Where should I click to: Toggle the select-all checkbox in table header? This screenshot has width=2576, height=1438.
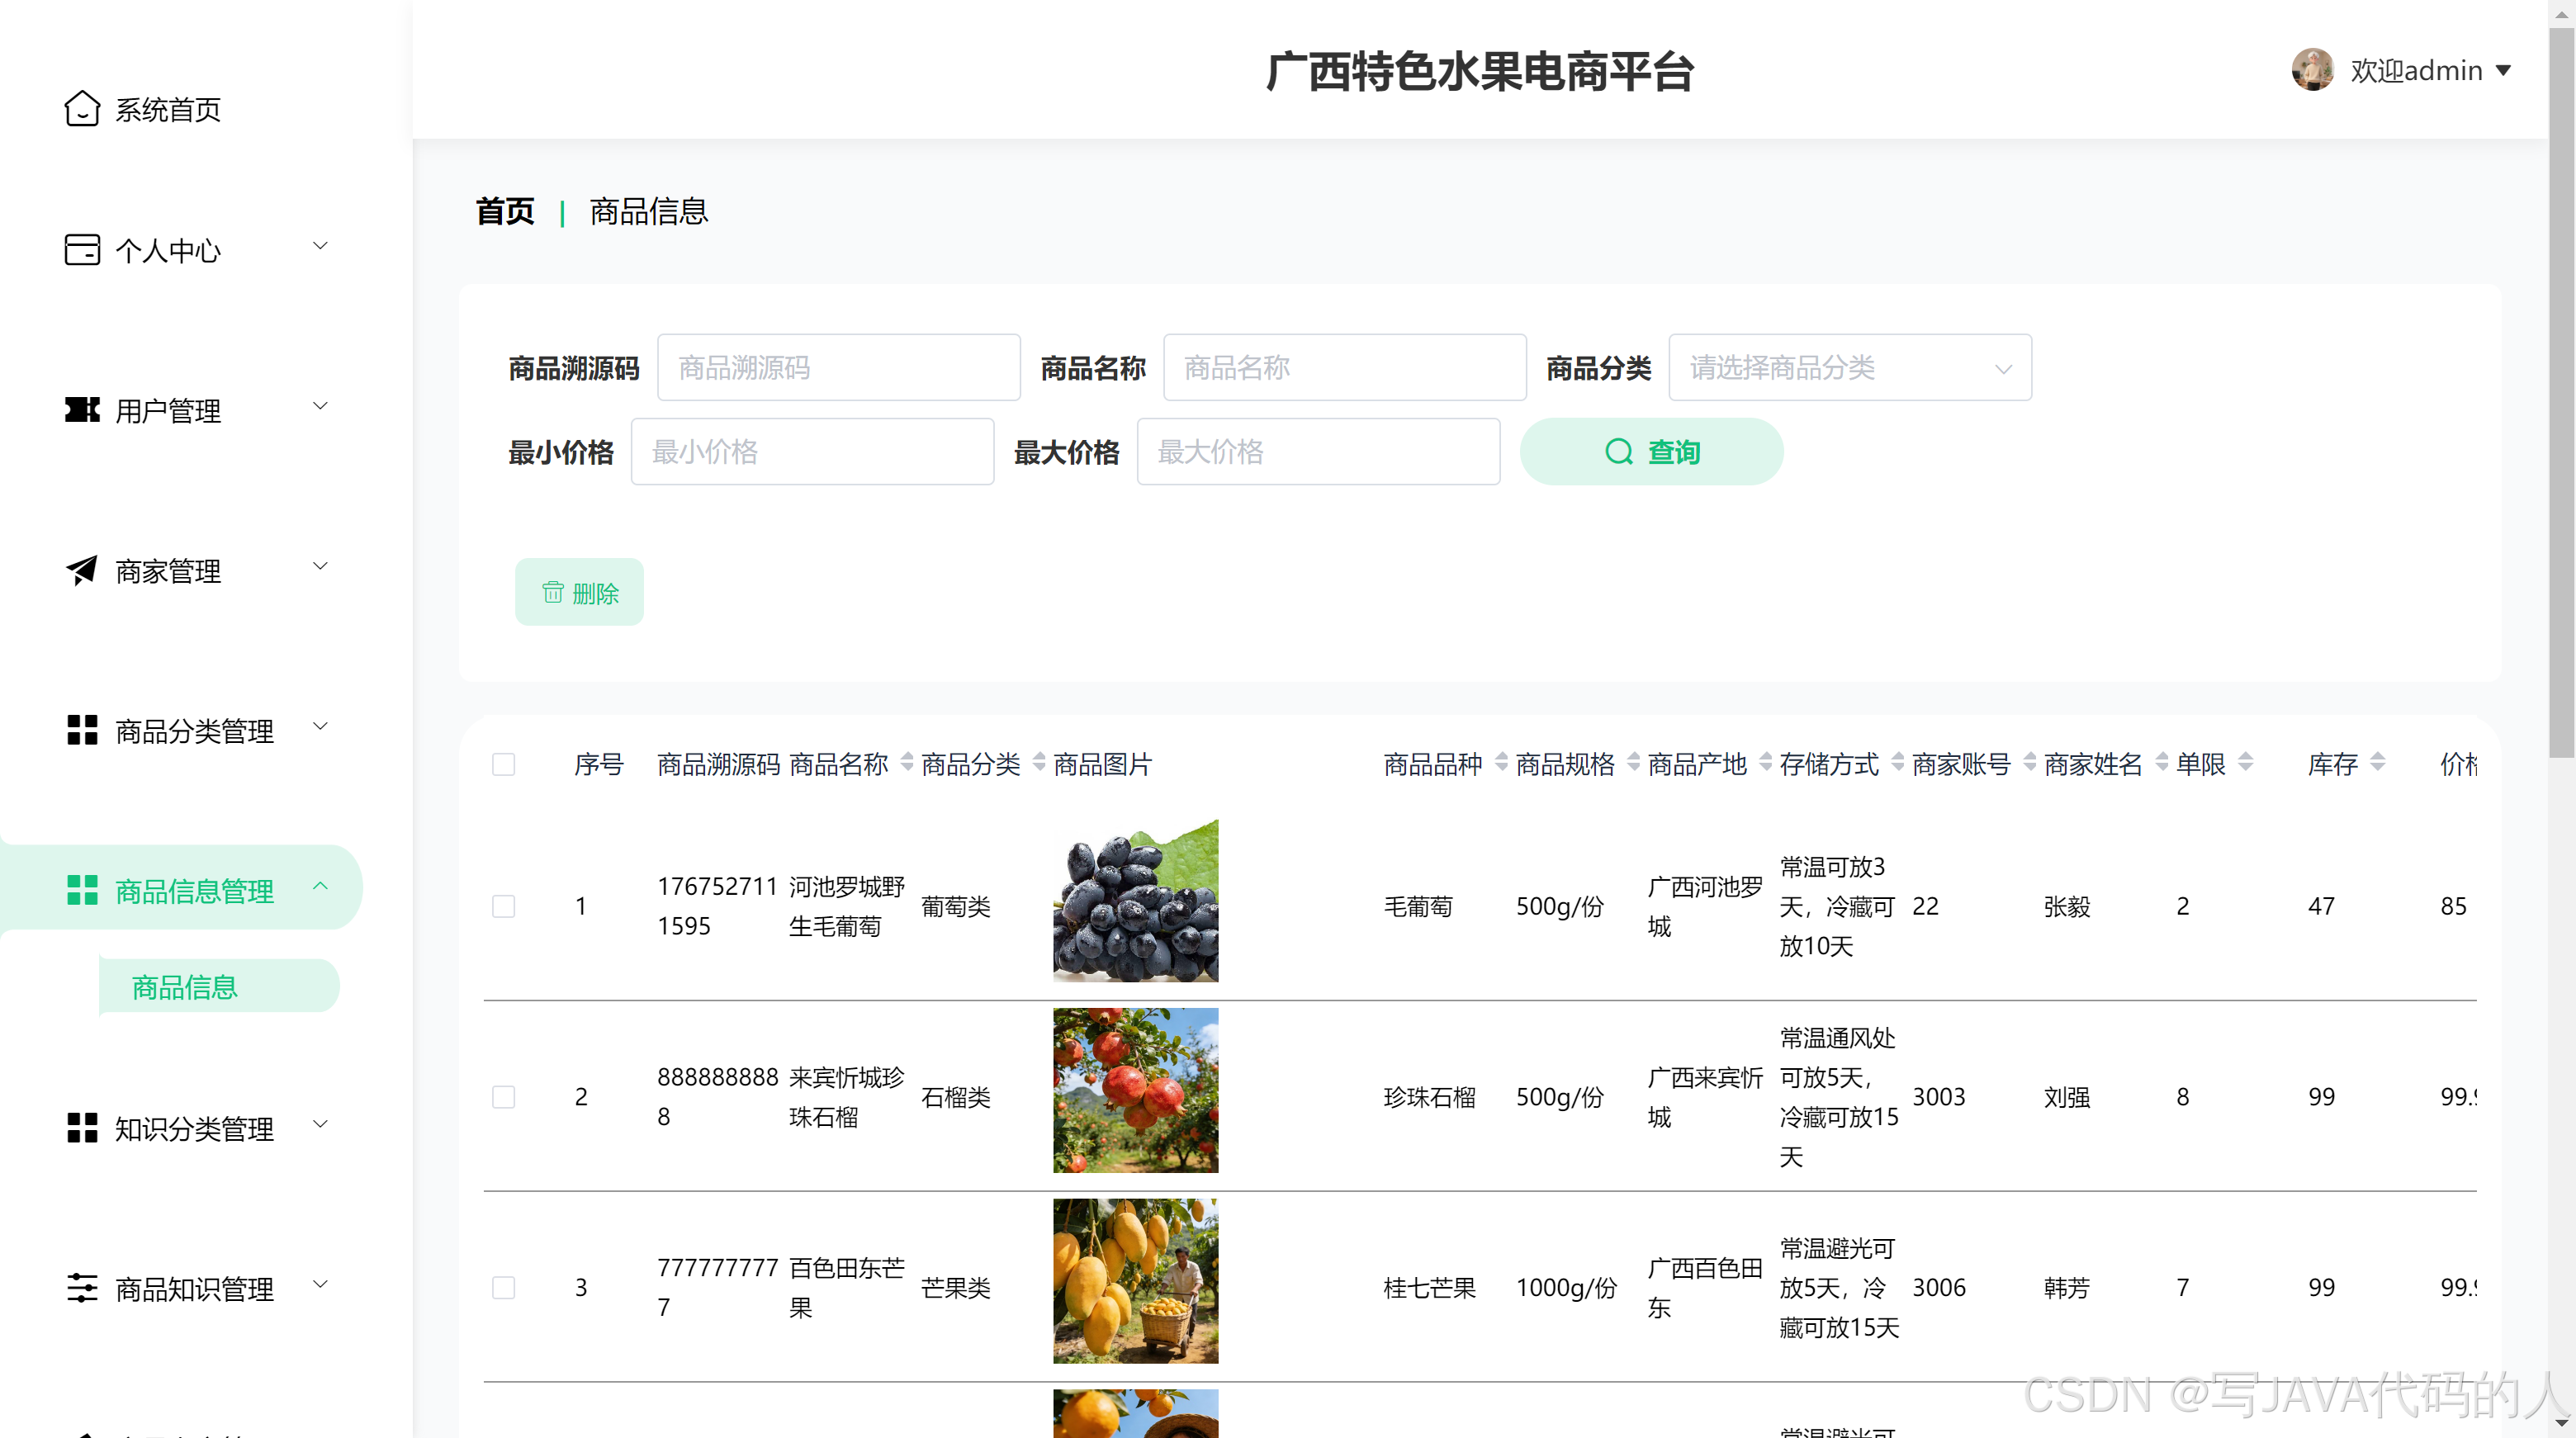click(503, 765)
